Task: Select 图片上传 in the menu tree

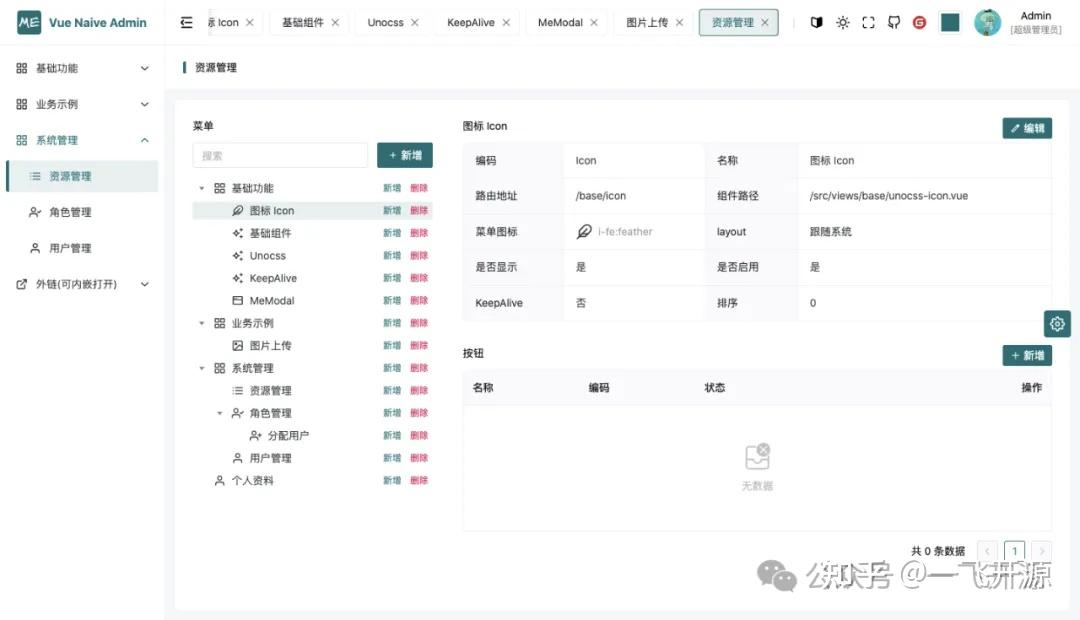Action: click(270, 346)
